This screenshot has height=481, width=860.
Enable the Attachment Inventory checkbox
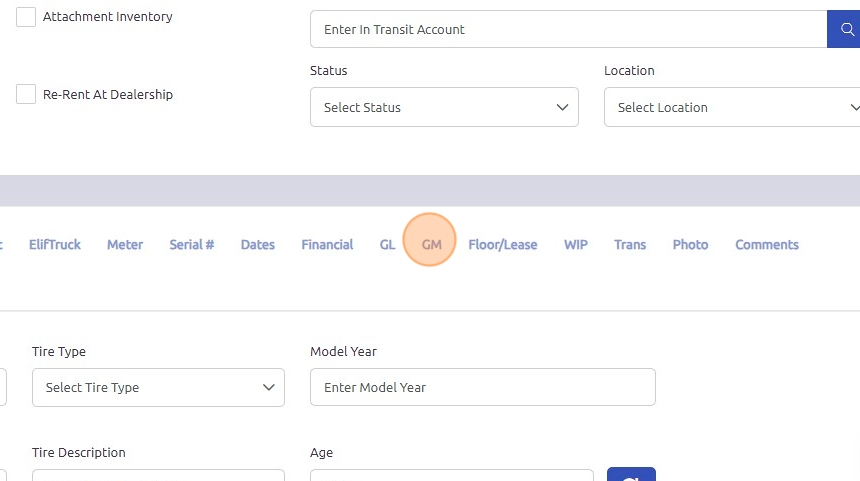click(x=26, y=17)
